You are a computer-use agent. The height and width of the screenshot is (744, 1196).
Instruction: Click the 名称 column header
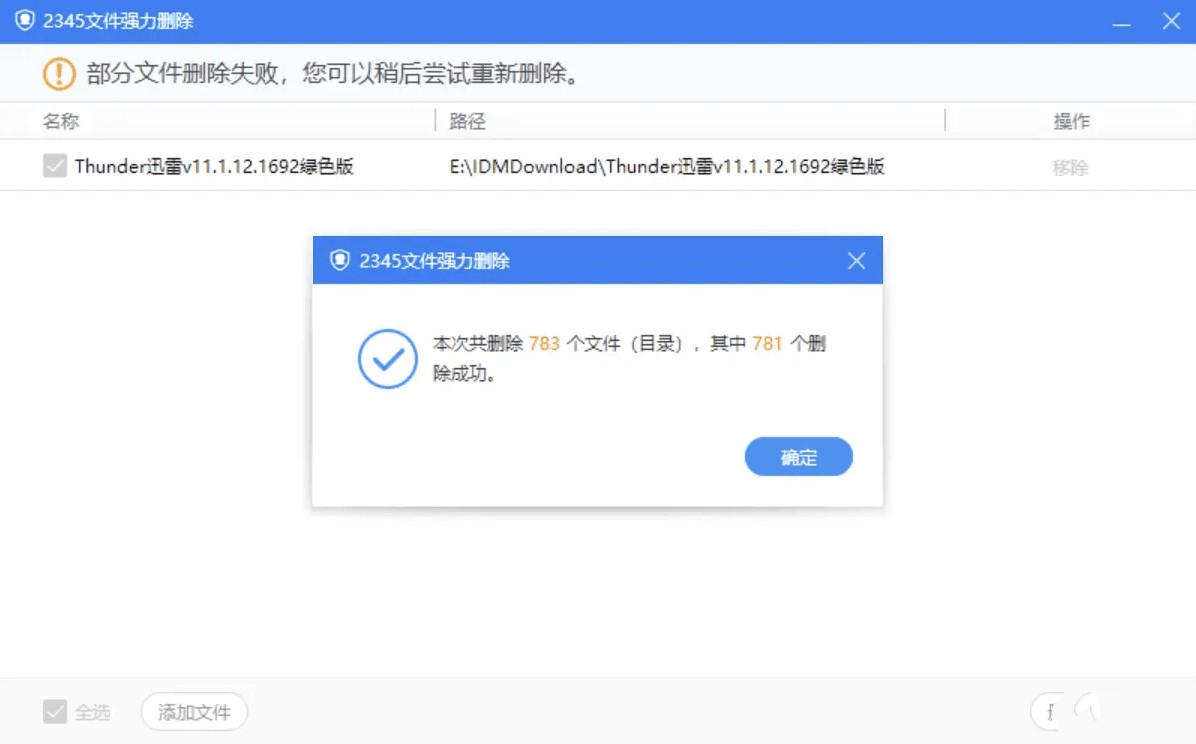pos(61,121)
